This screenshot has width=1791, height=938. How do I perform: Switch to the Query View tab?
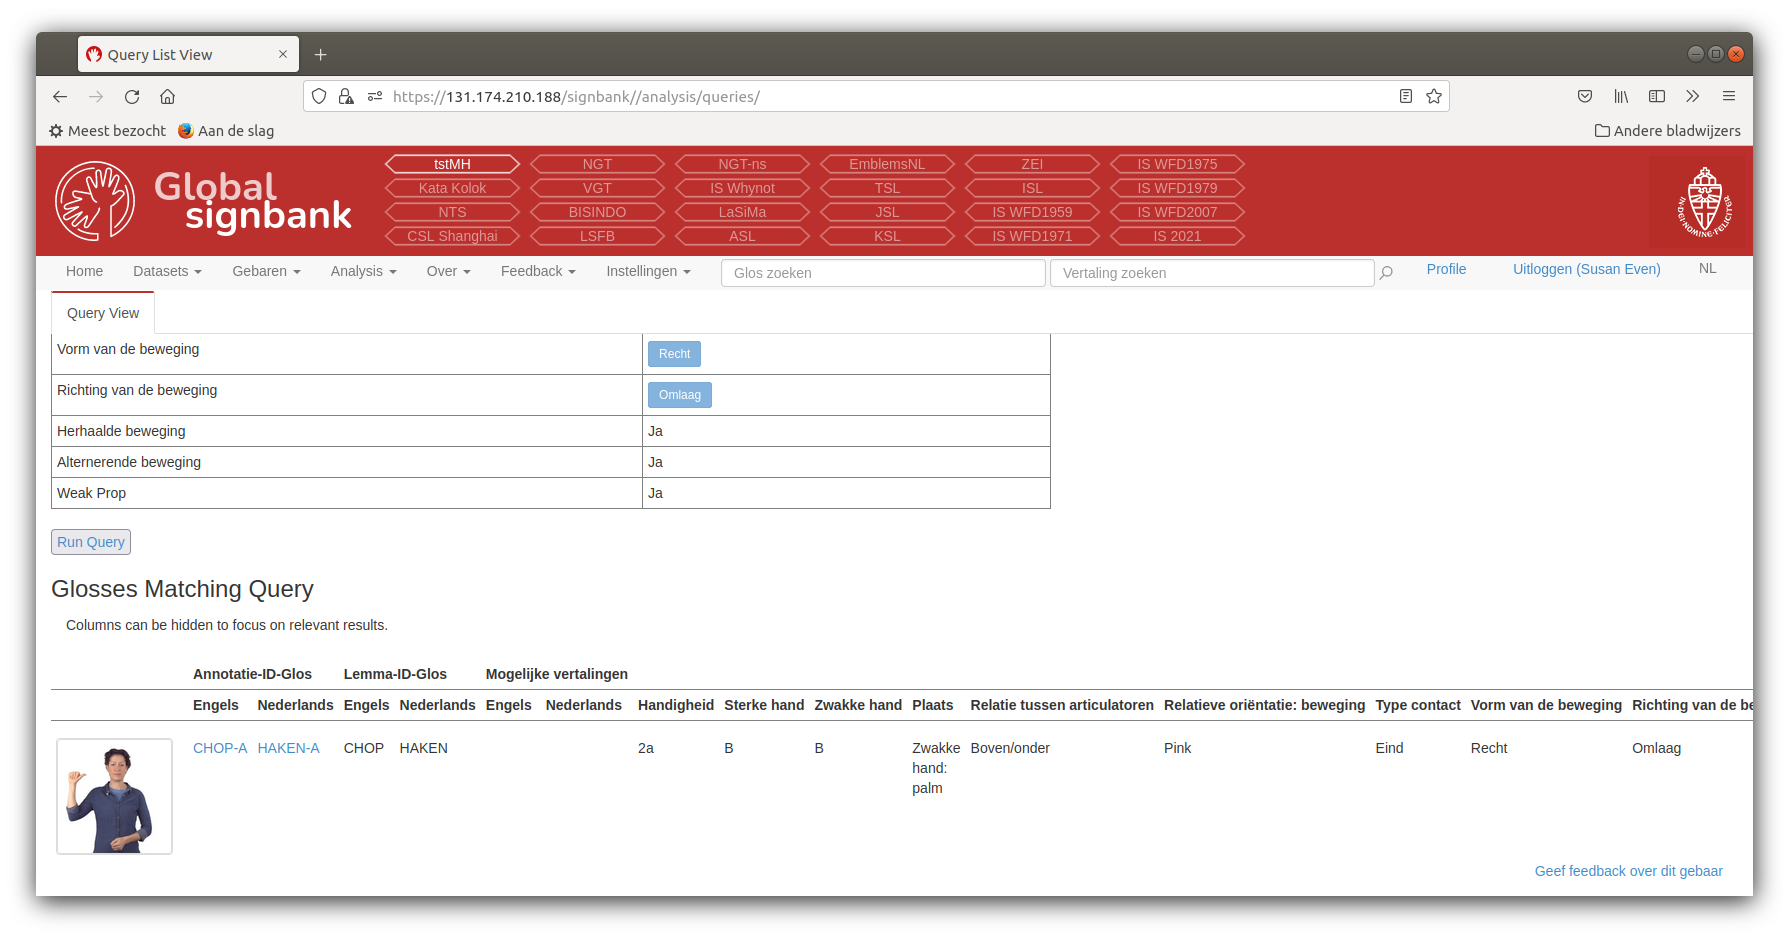pyautogui.click(x=102, y=312)
